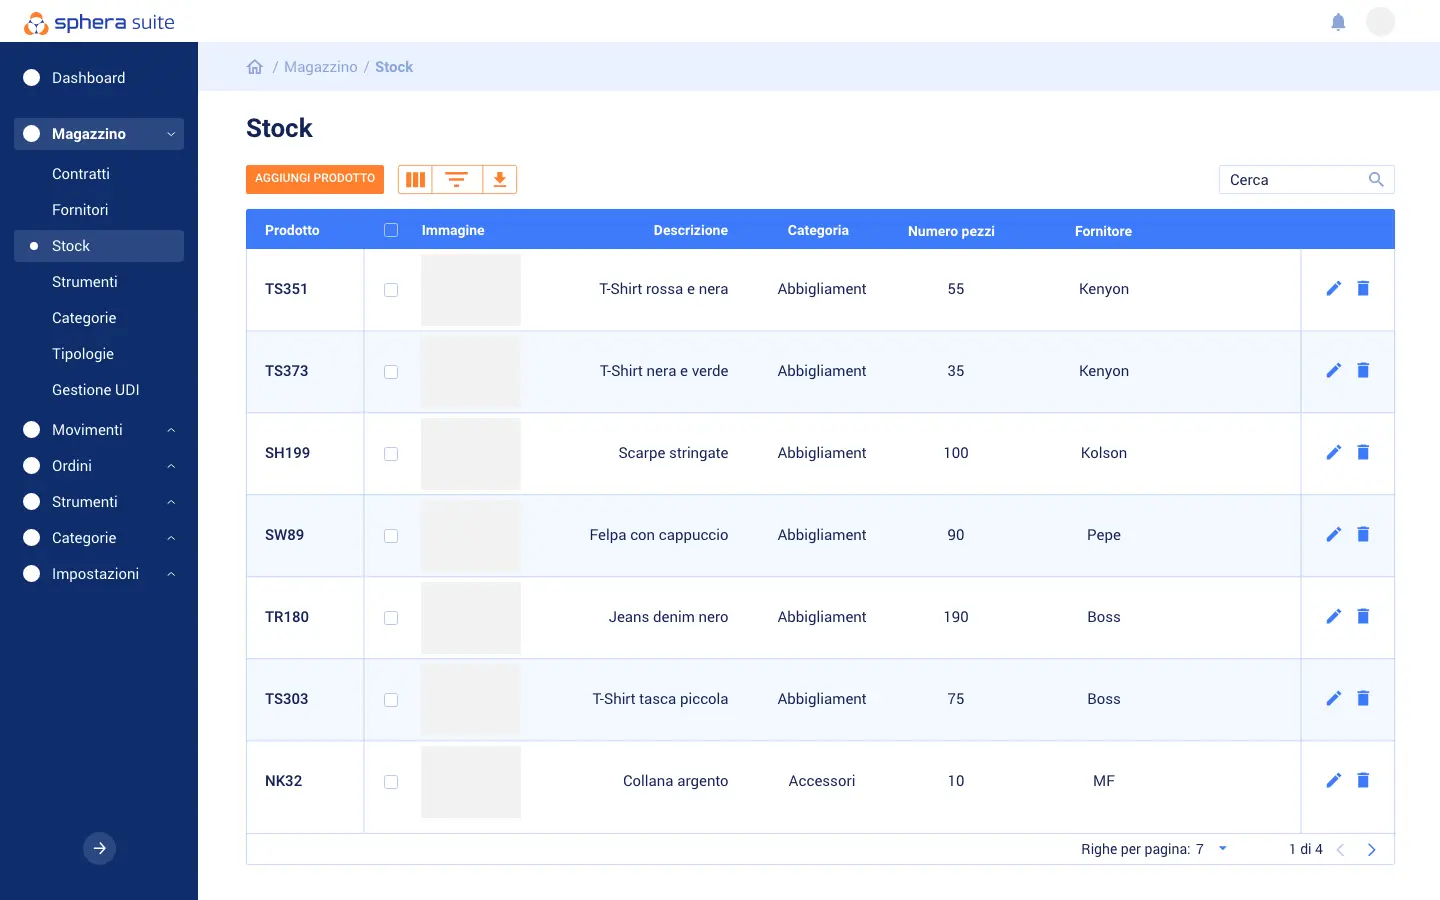1440x900 pixels.
Task: Delete product TS373 with trash icon
Action: coord(1363,371)
